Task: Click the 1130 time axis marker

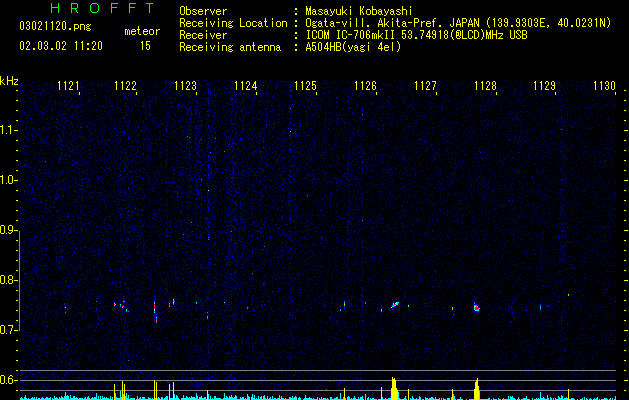Action: click(605, 86)
